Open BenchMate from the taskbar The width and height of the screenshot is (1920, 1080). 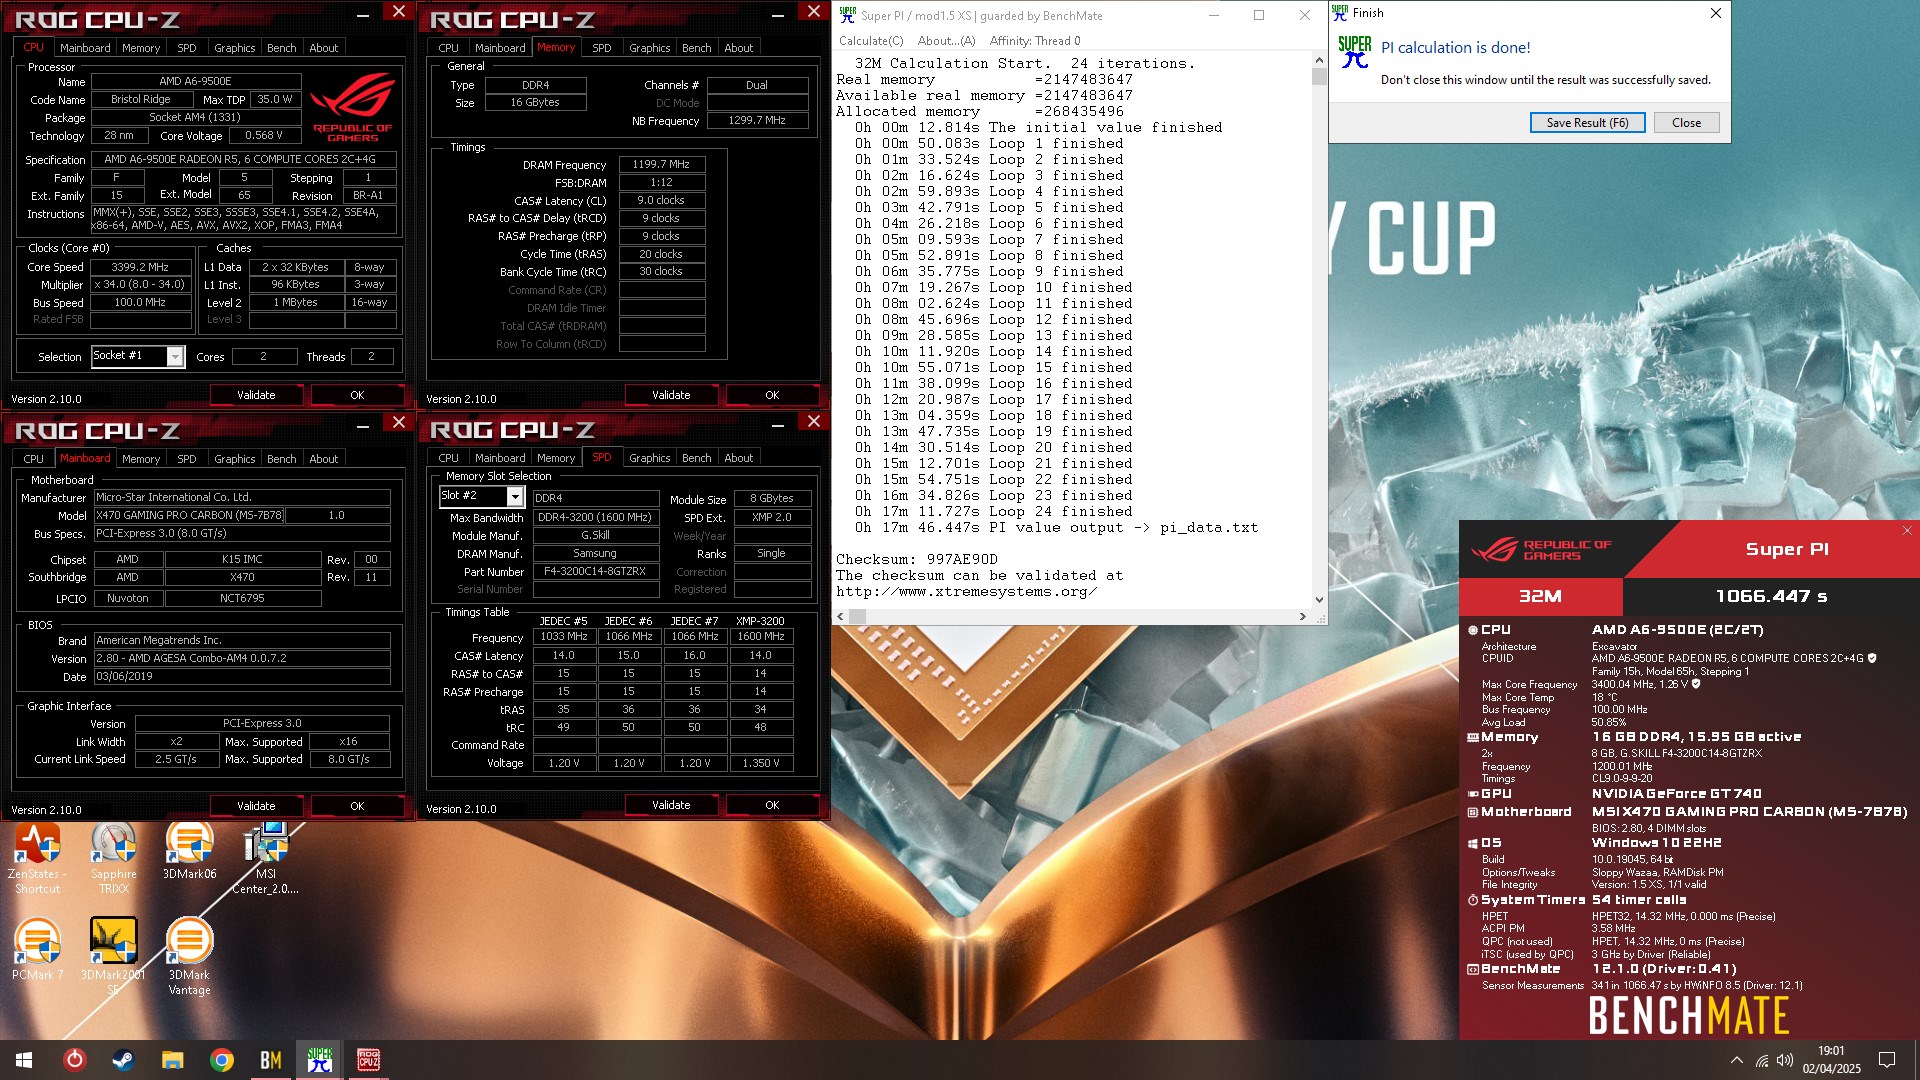(271, 1060)
